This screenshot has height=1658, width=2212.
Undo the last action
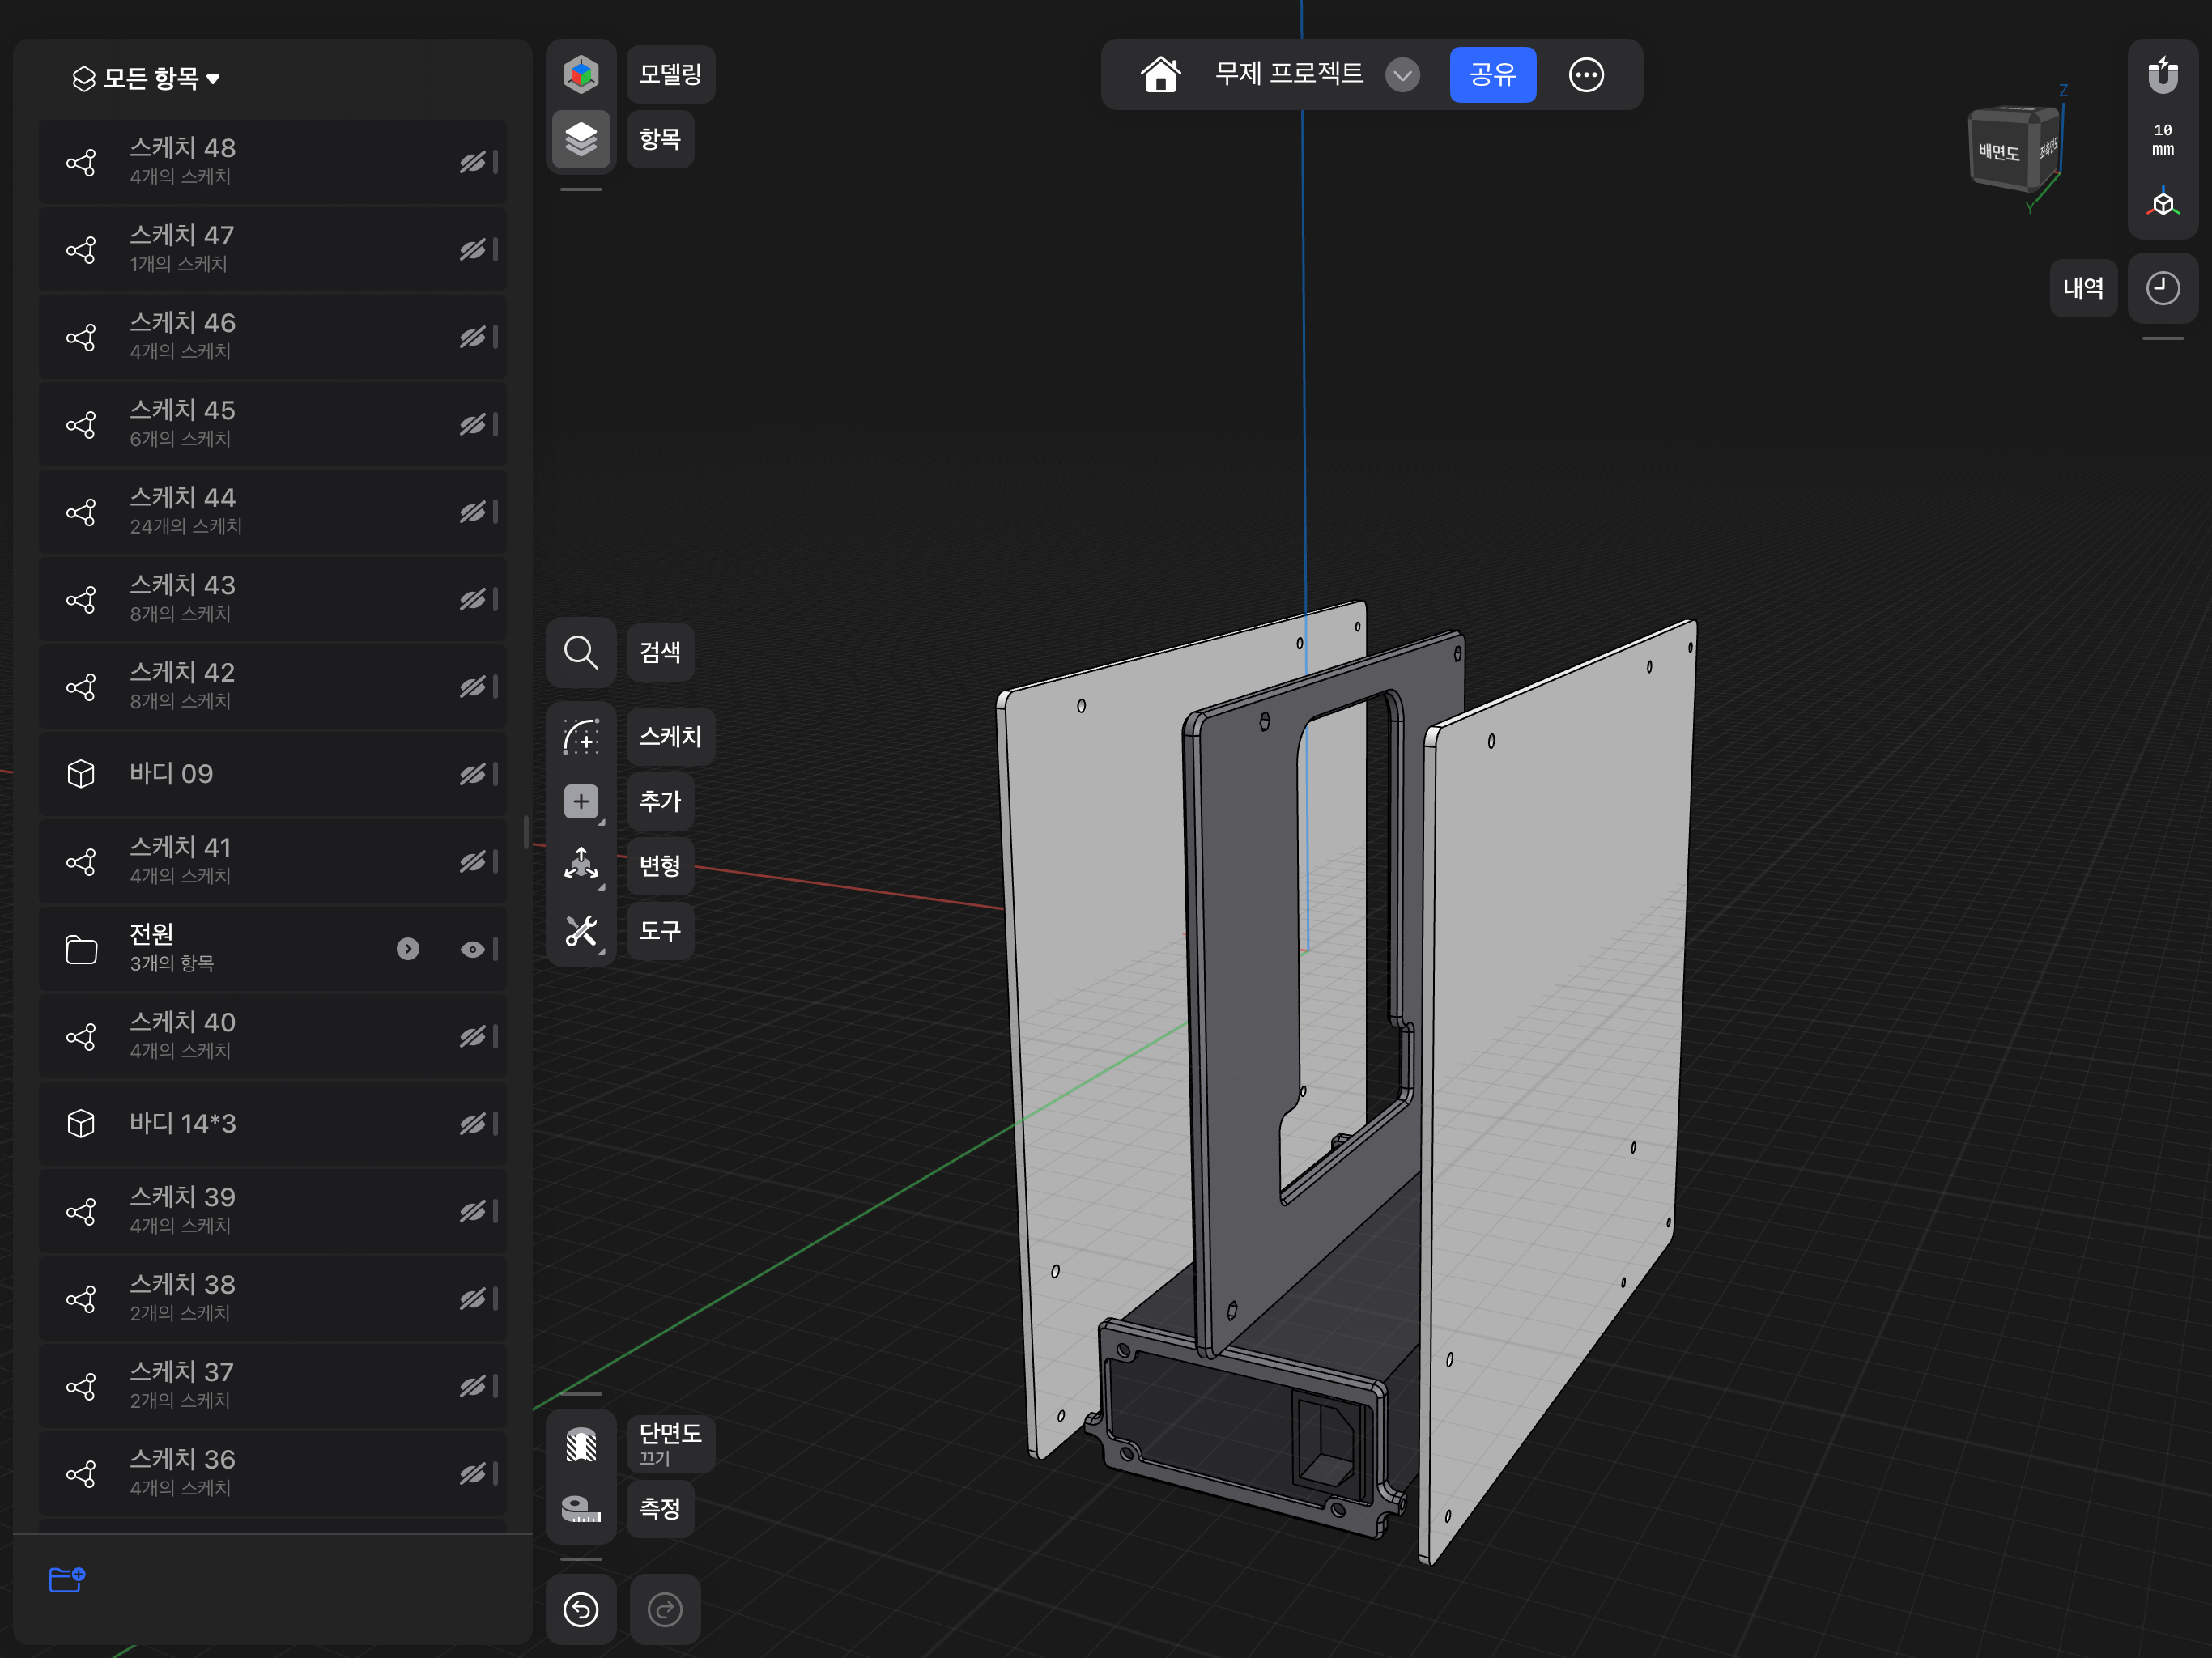click(x=581, y=1609)
